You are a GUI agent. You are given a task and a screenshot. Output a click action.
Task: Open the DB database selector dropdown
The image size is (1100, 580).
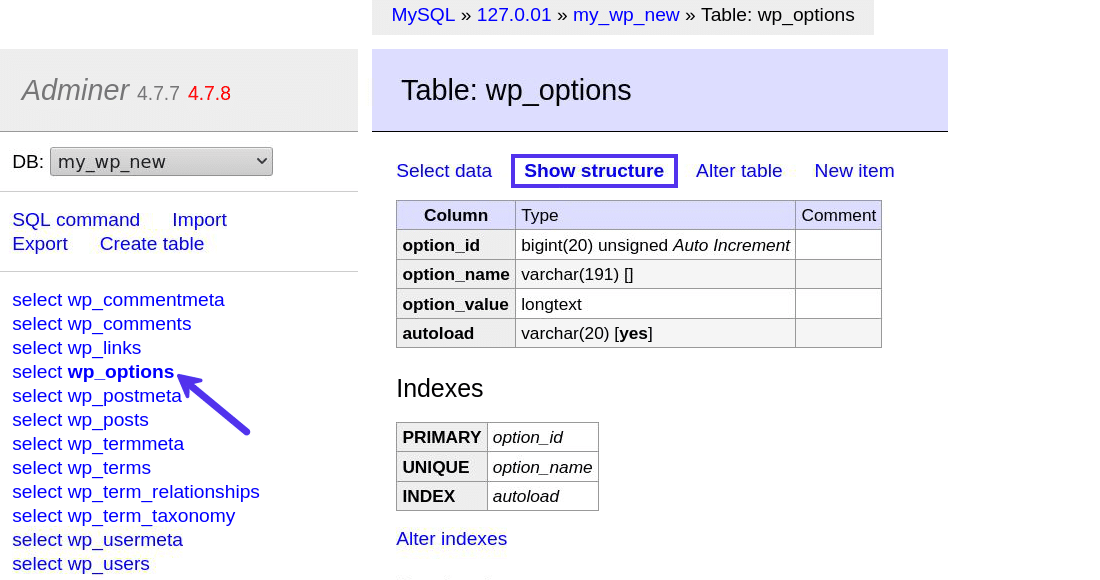coord(160,161)
